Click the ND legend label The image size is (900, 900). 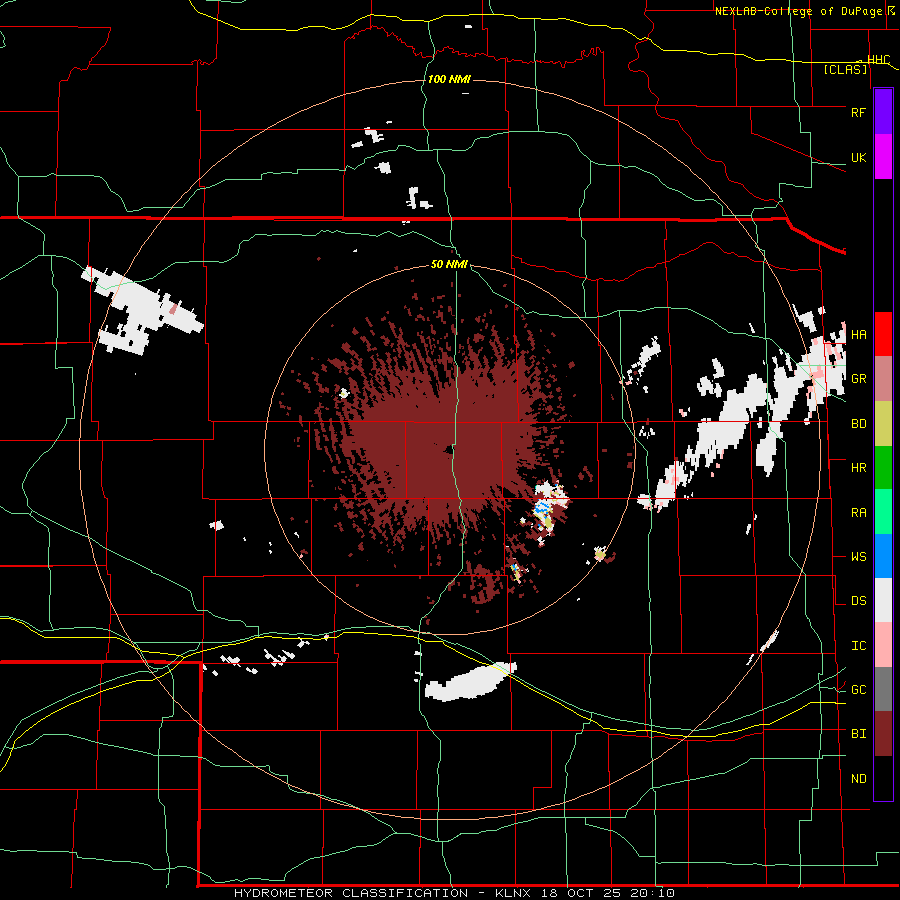pyautogui.click(x=858, y=778)
